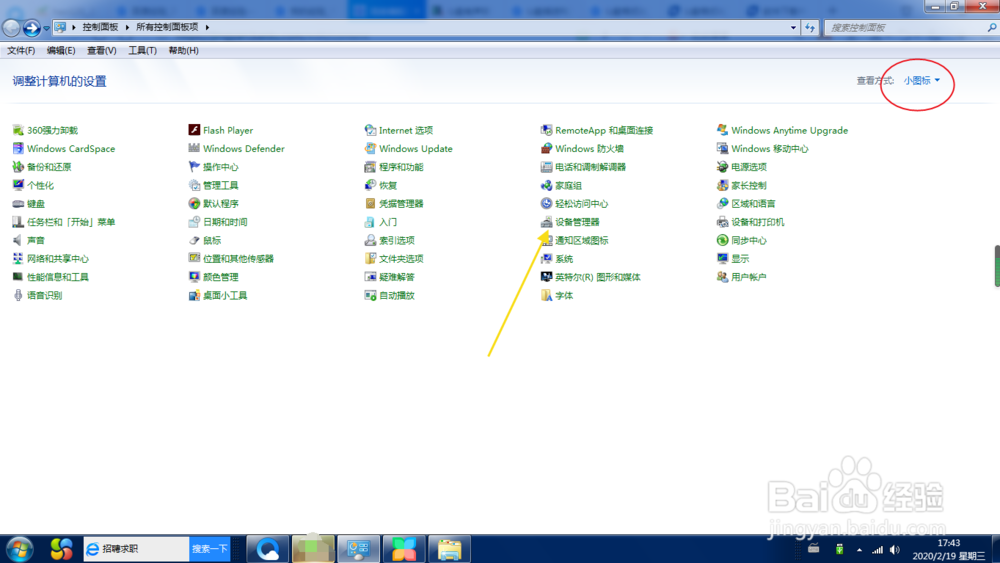
Task: Click the Windows 防火墙 icon
Action: [x=546, y=149]
